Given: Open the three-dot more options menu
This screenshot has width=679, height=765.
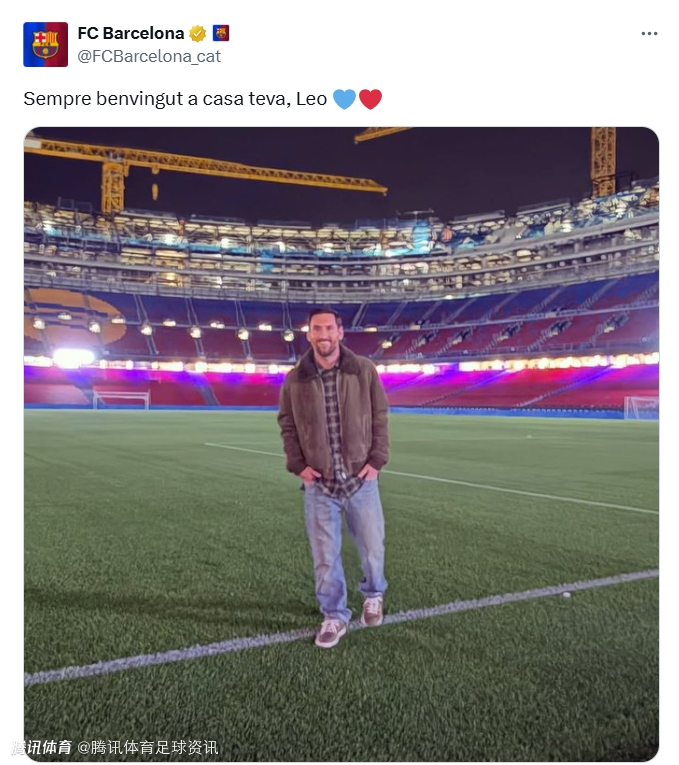Looking at the screenshot, I should (649, 34).
